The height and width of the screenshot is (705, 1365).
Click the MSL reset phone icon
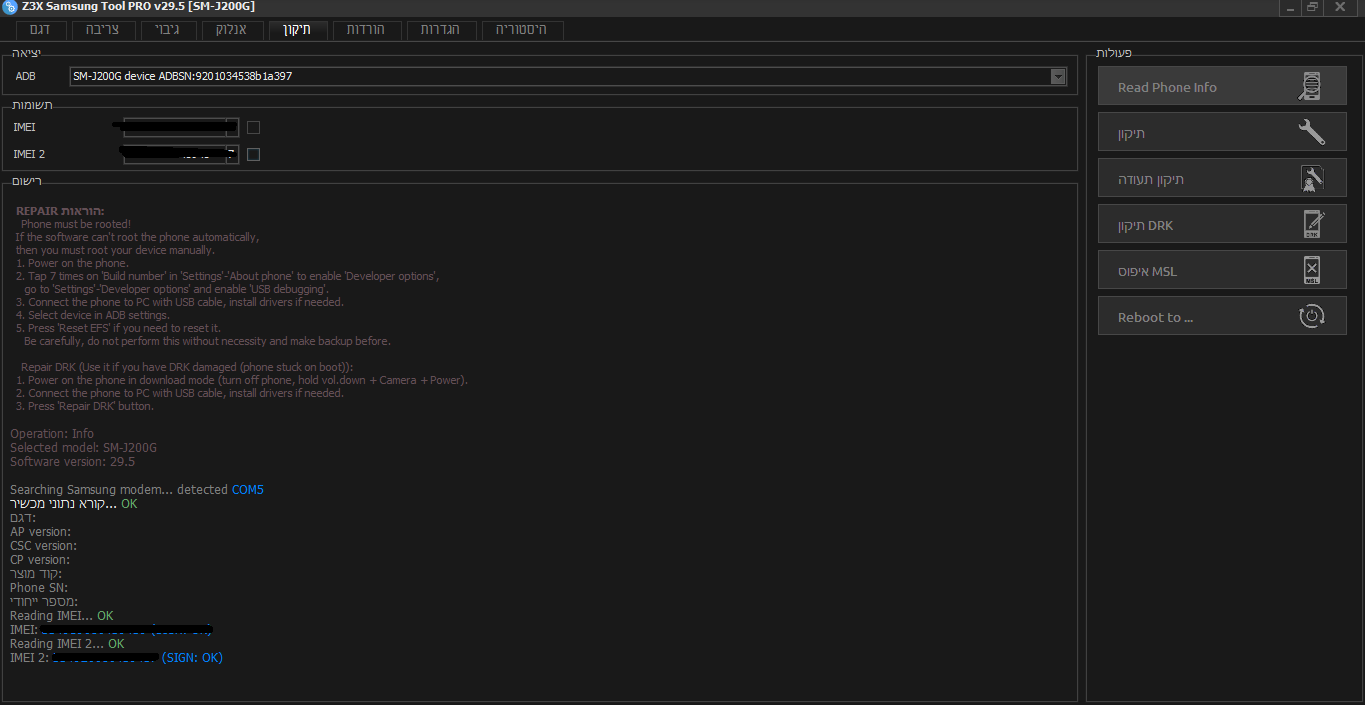tap(1312, 270)
